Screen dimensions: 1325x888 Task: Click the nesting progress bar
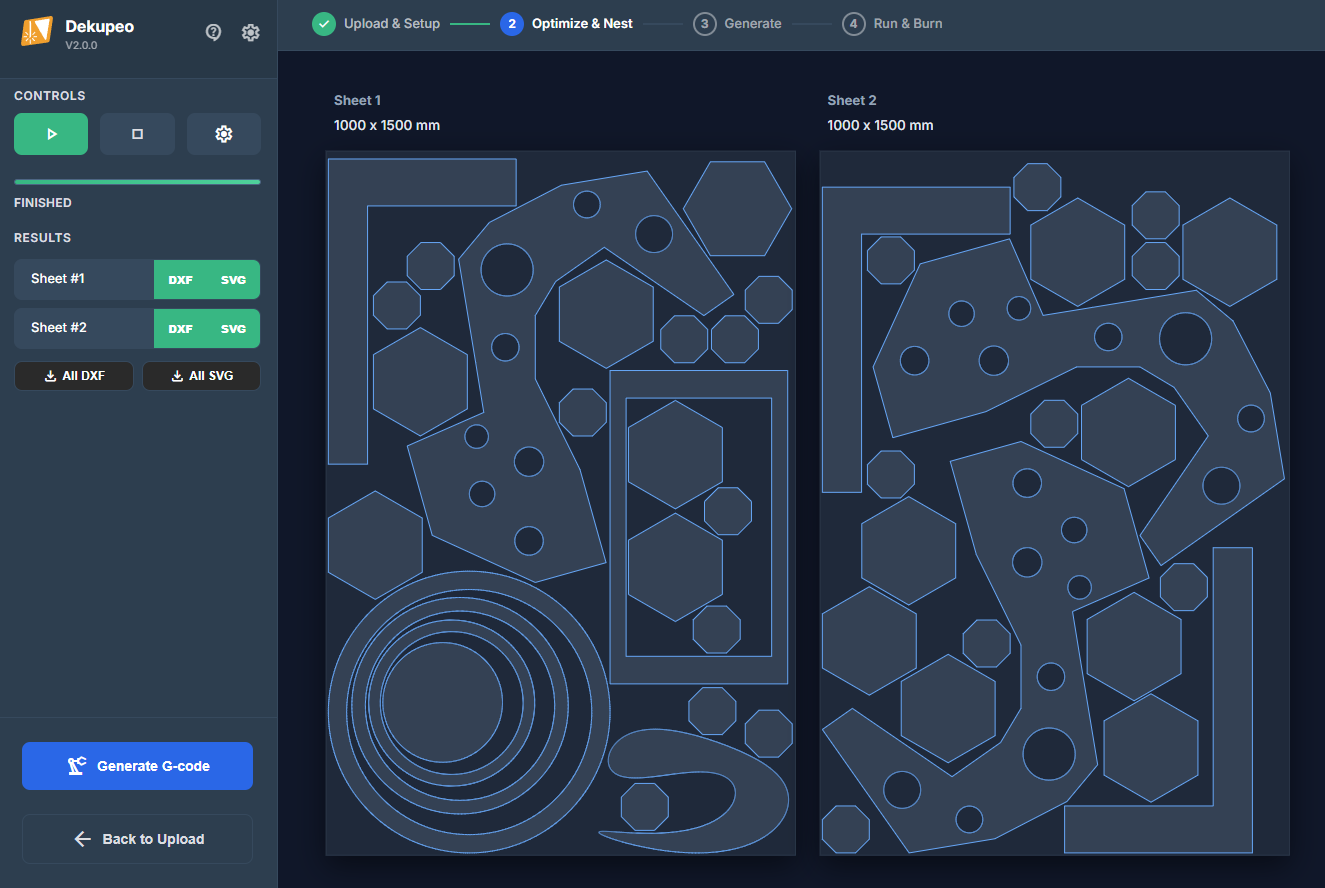tap(137, 182)
